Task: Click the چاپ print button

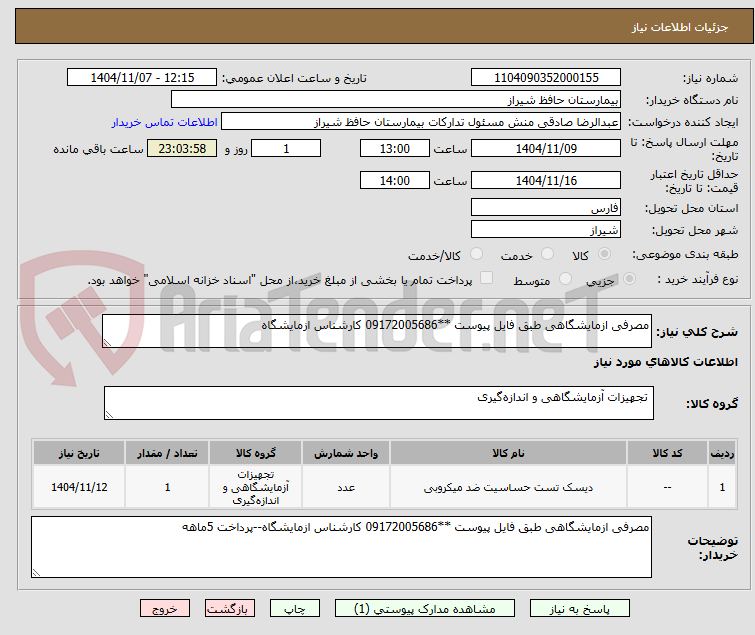Action: [x=295, y=609]
